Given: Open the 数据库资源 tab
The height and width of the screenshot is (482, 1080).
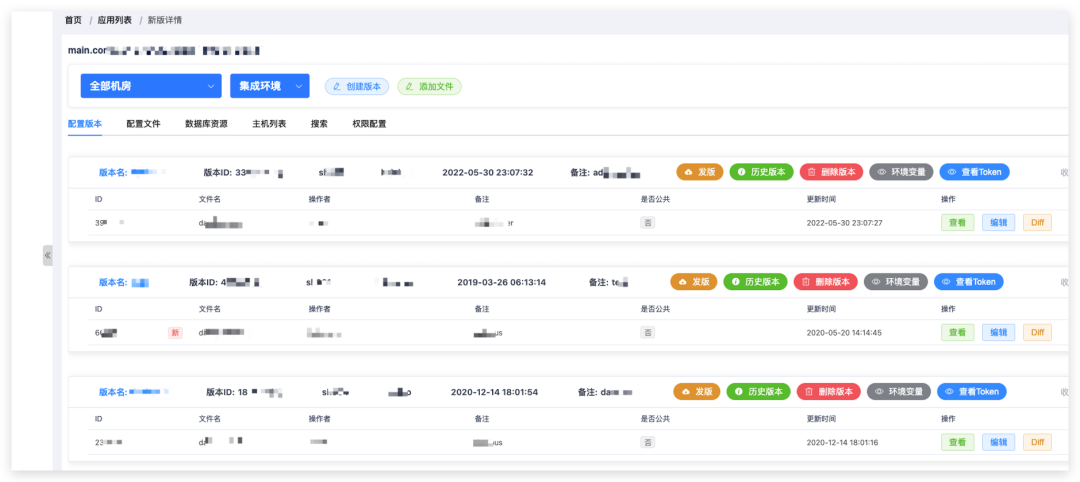Looking at the screenshot, I should point(207,124).
